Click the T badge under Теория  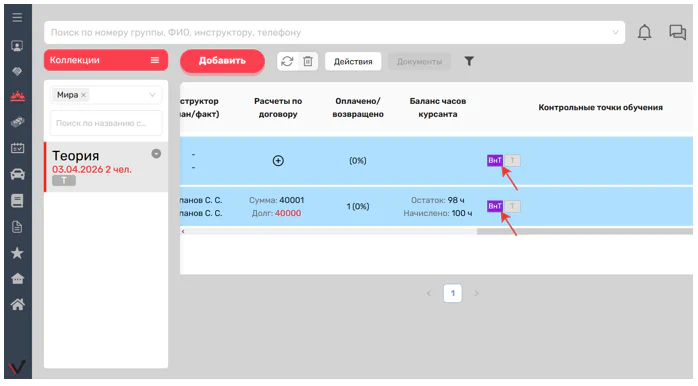(x=64, y=180)
